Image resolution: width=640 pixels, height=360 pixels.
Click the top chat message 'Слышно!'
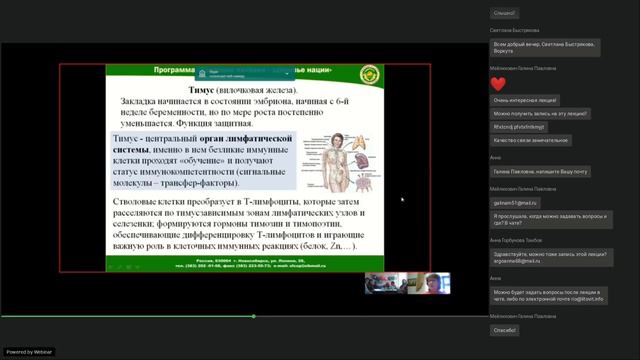[x=504, y=13]
